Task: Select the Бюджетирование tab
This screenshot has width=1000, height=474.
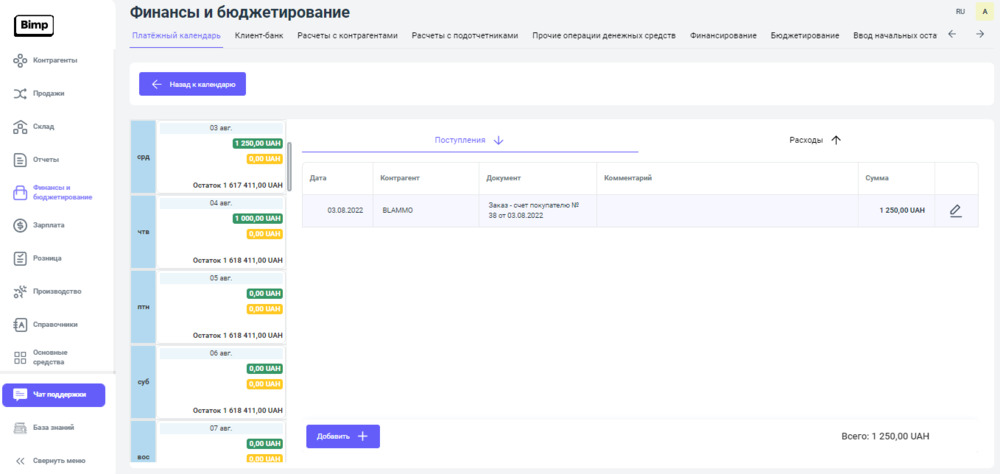Action: [x=804, y=36]
